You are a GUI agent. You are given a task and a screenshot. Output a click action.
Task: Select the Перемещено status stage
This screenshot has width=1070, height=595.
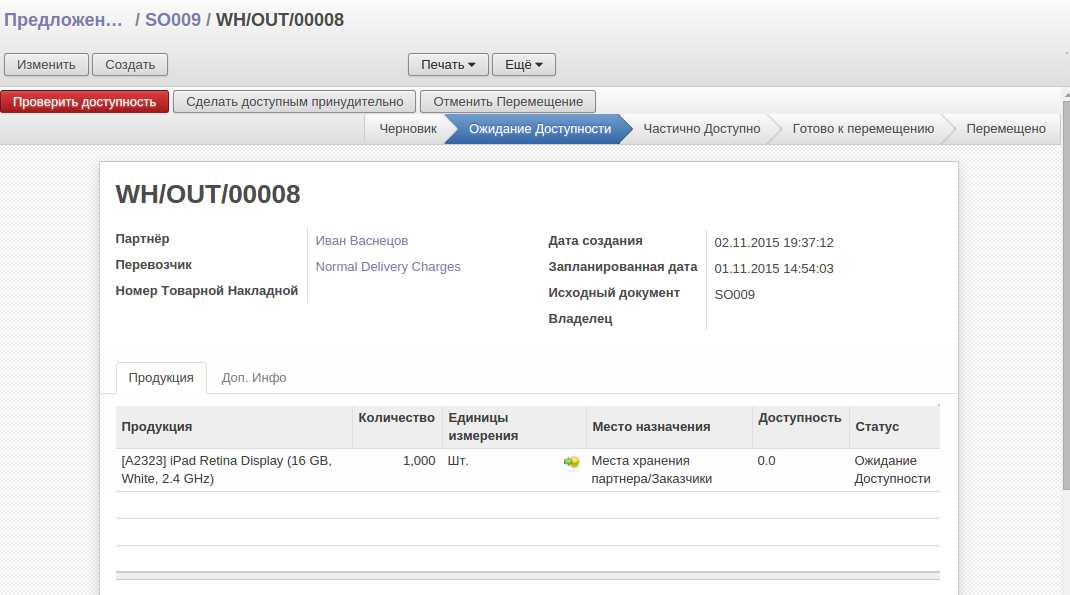(1005, 129)
